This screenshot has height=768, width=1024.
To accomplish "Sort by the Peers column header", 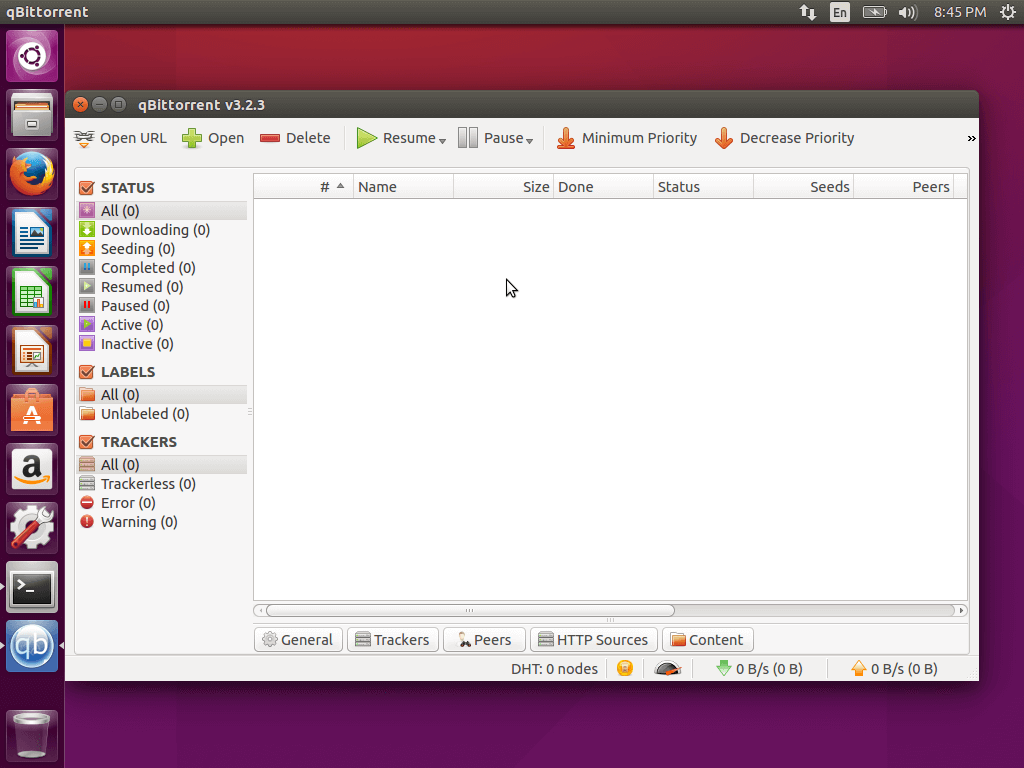I will [903, 187].
